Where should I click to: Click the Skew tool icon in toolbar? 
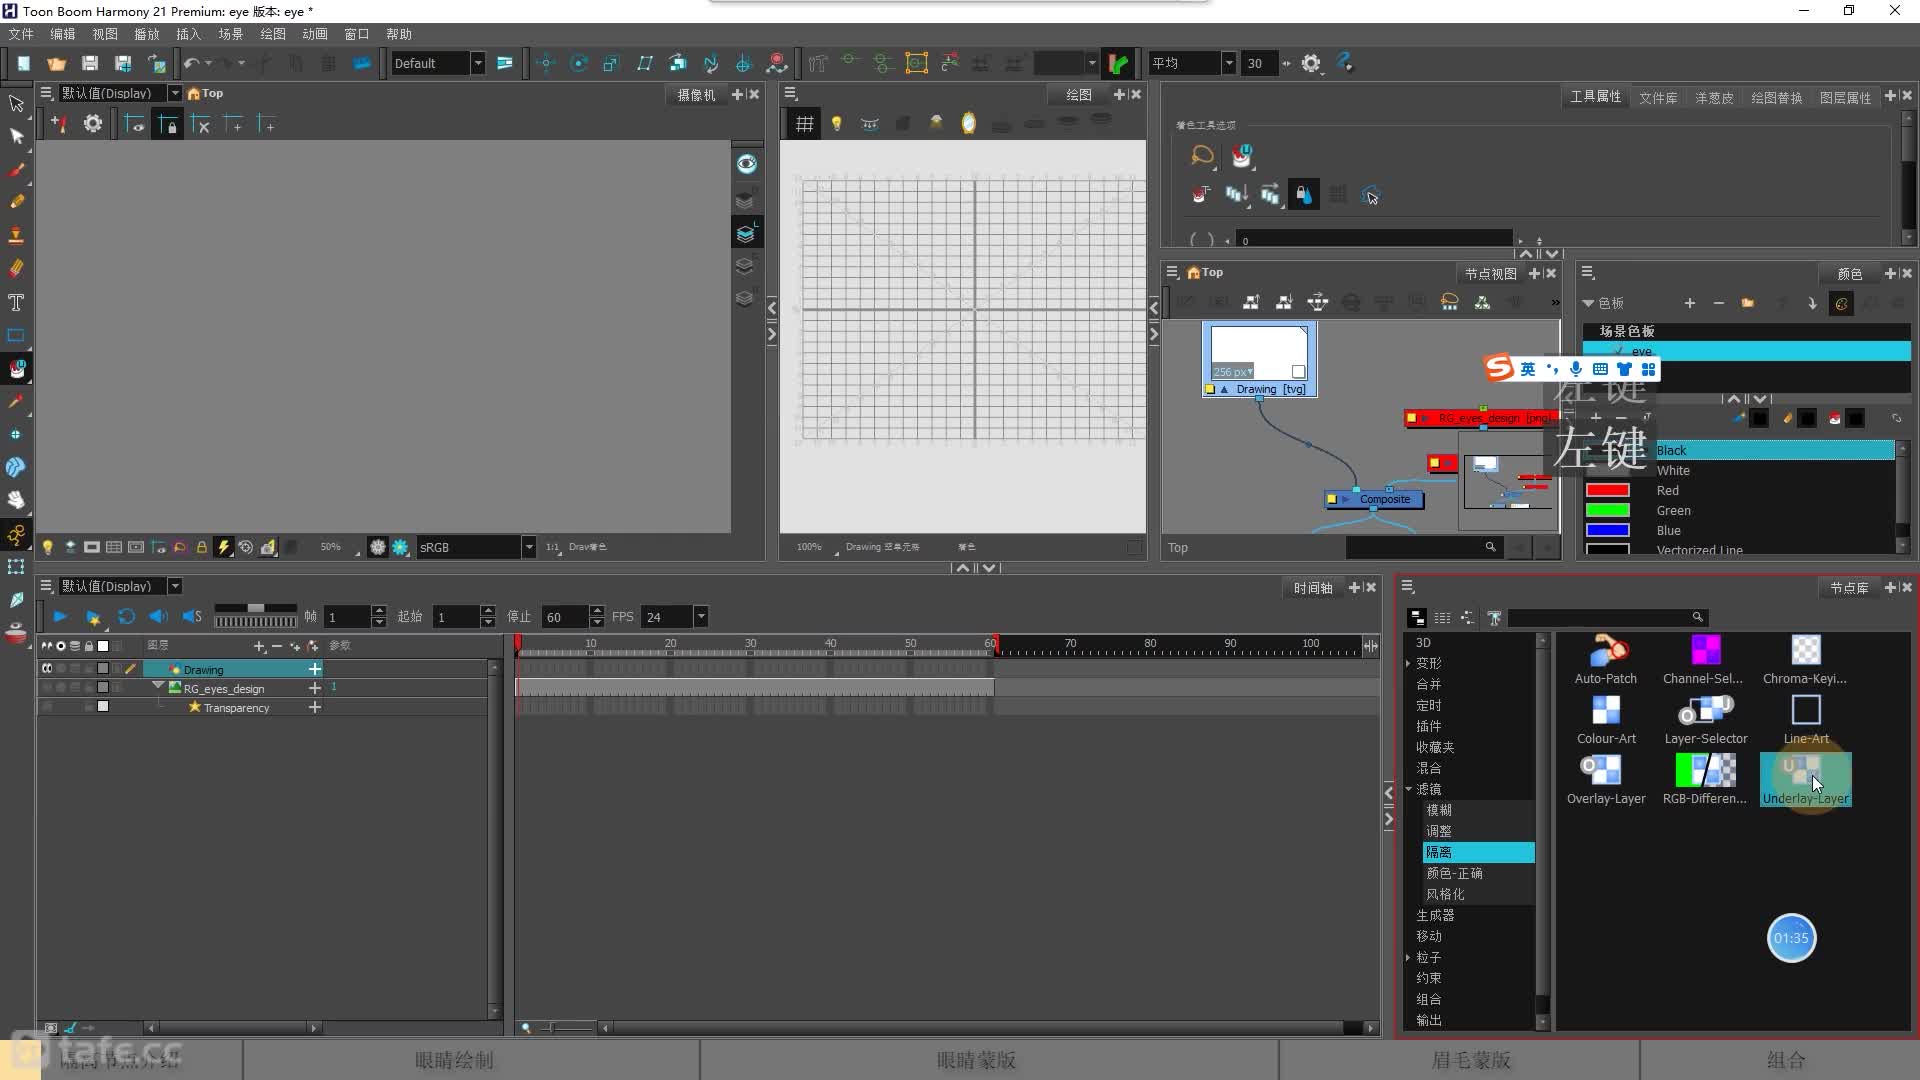644,63
